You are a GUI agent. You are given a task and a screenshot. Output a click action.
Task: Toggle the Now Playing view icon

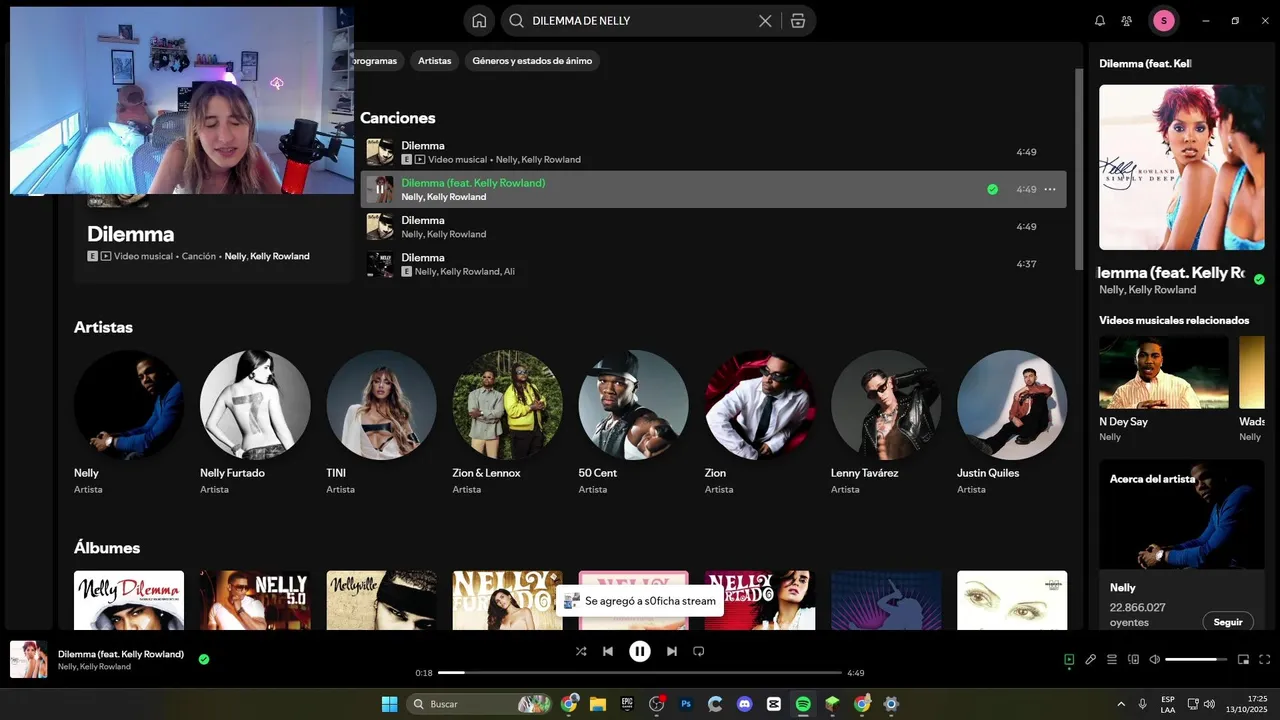1069,660
